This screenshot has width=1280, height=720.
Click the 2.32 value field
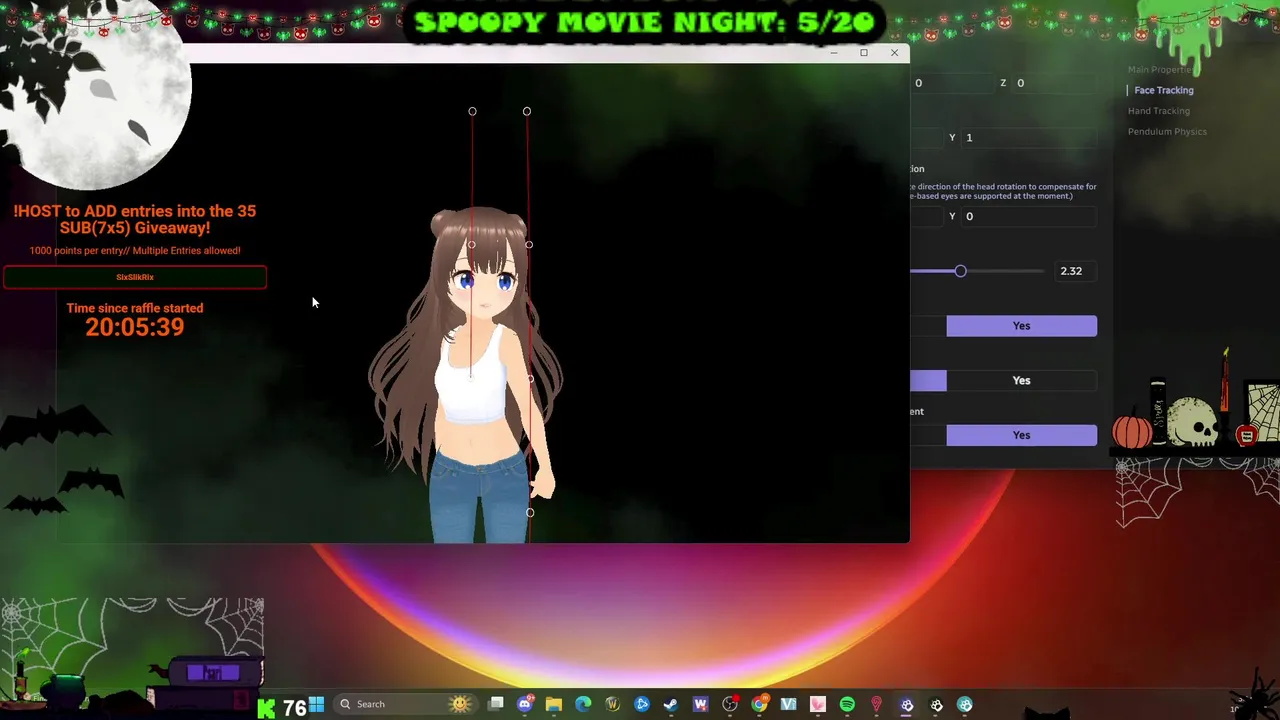tap(1076, 271)
